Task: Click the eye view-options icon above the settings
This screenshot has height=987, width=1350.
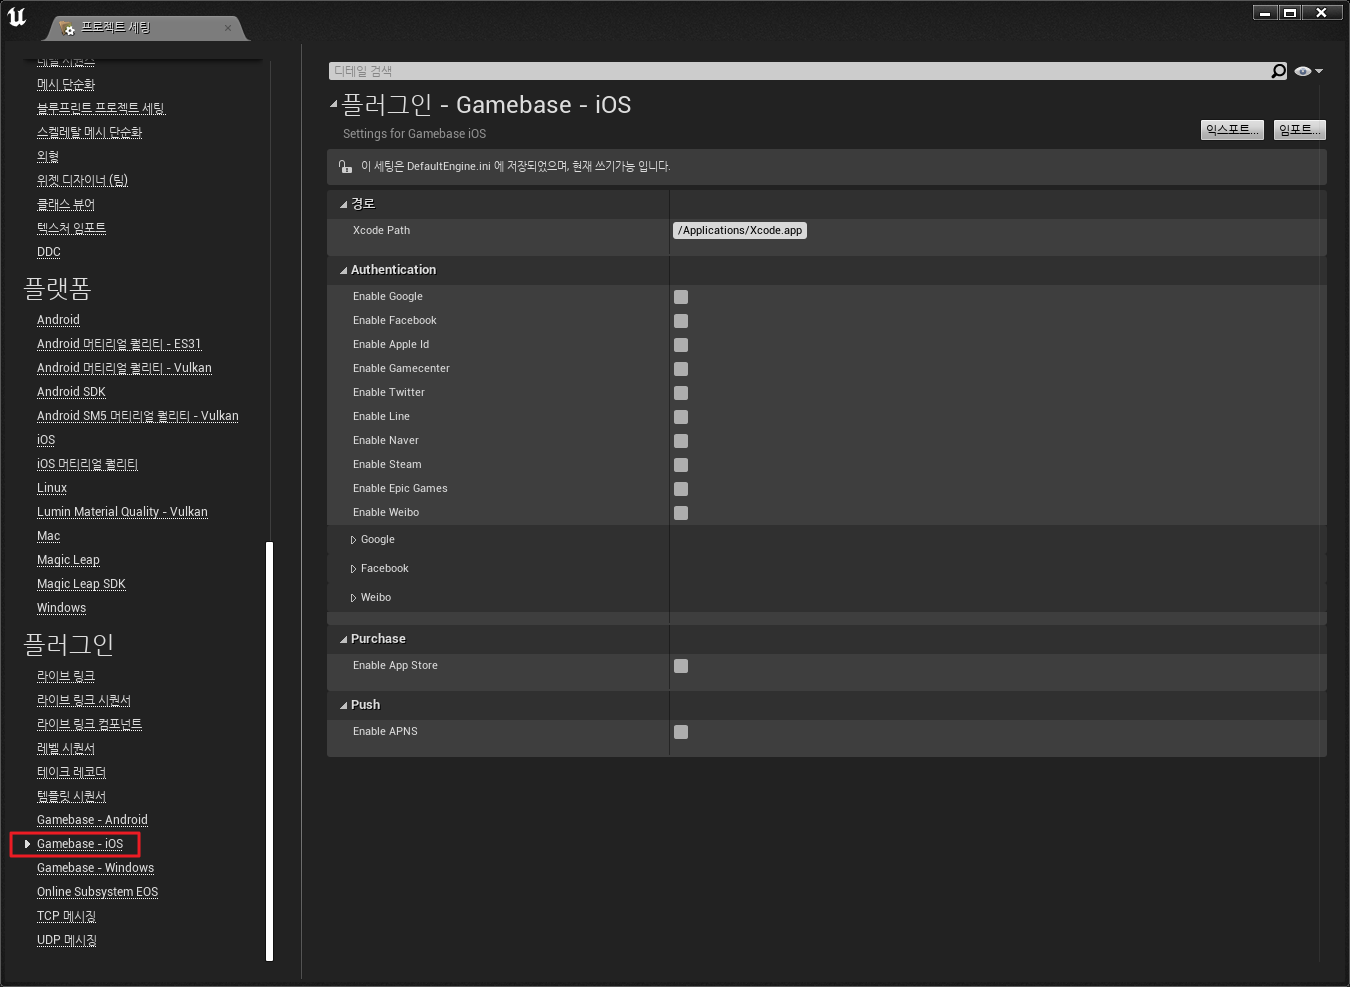Action: [x=1301, y=71]
